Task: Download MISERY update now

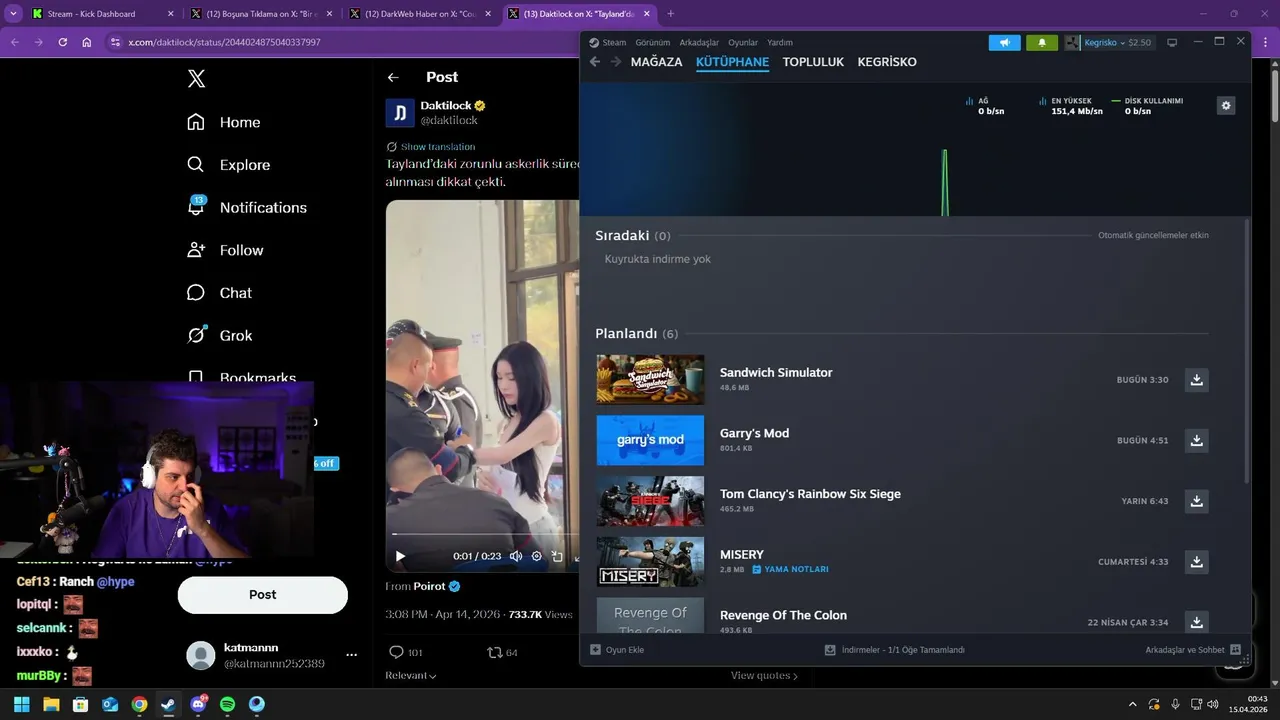Action: [1196, 562]
